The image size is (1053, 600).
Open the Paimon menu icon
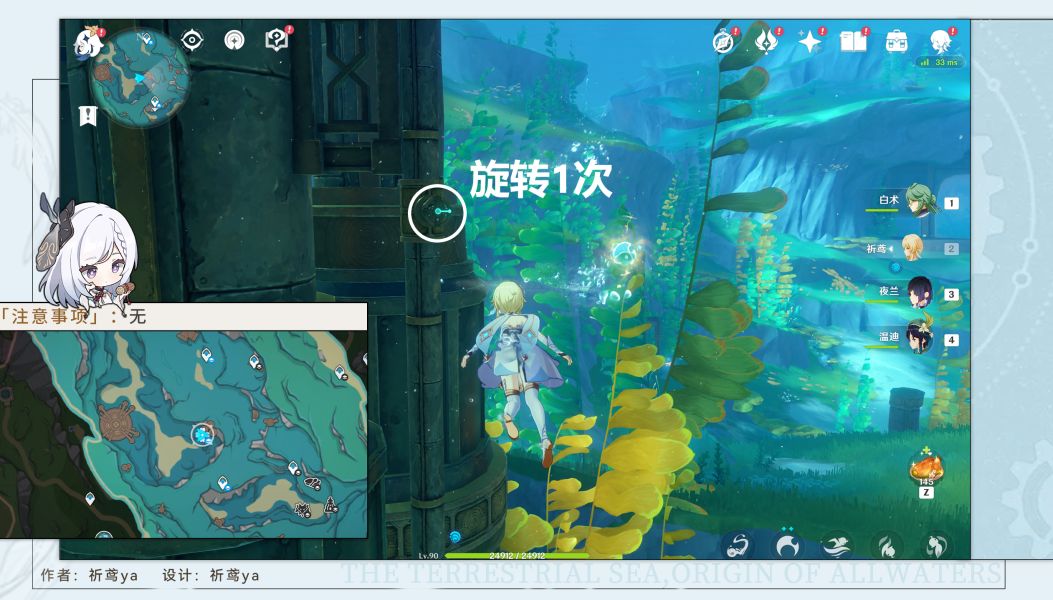coord(89,43)
